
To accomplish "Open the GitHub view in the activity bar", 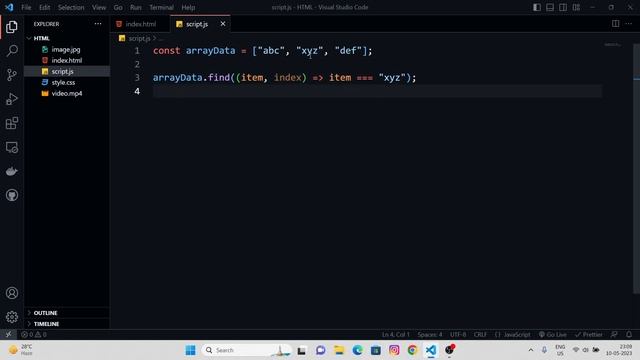I will coord(12,195).
